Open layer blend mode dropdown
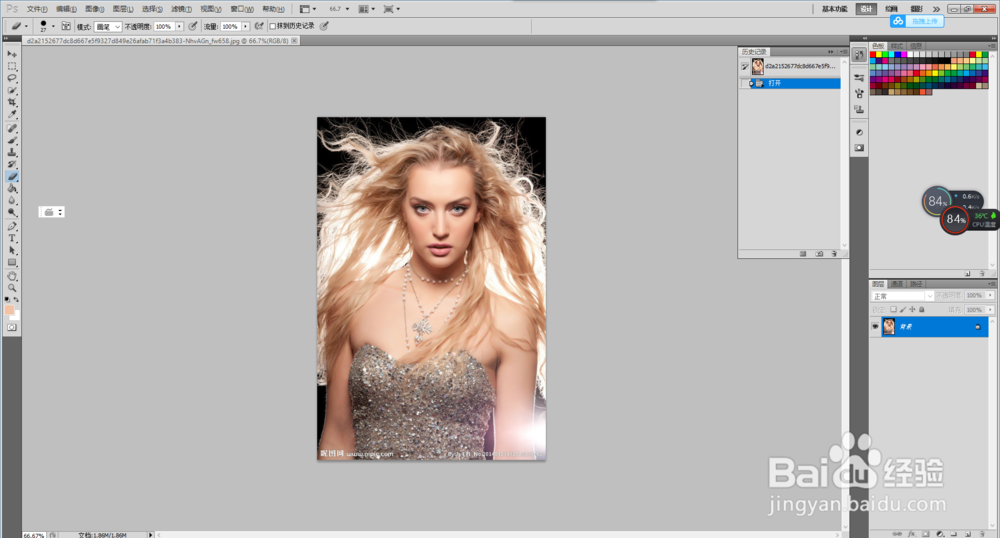This screenshot has height=538, width=1000. 902,296
